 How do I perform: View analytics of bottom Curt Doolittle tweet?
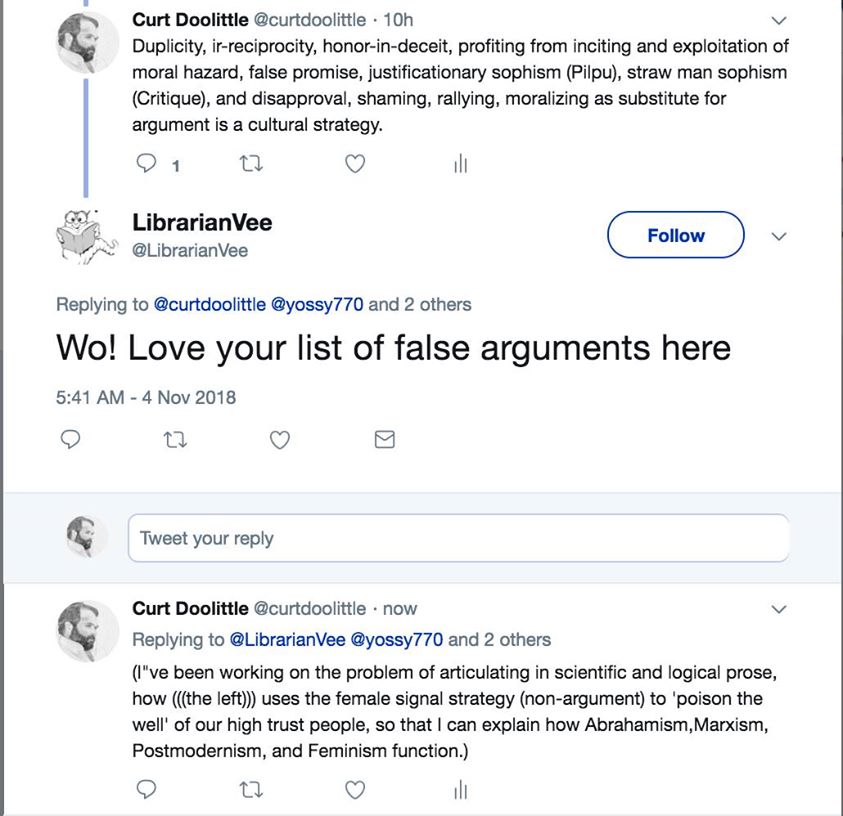[460, 790]
